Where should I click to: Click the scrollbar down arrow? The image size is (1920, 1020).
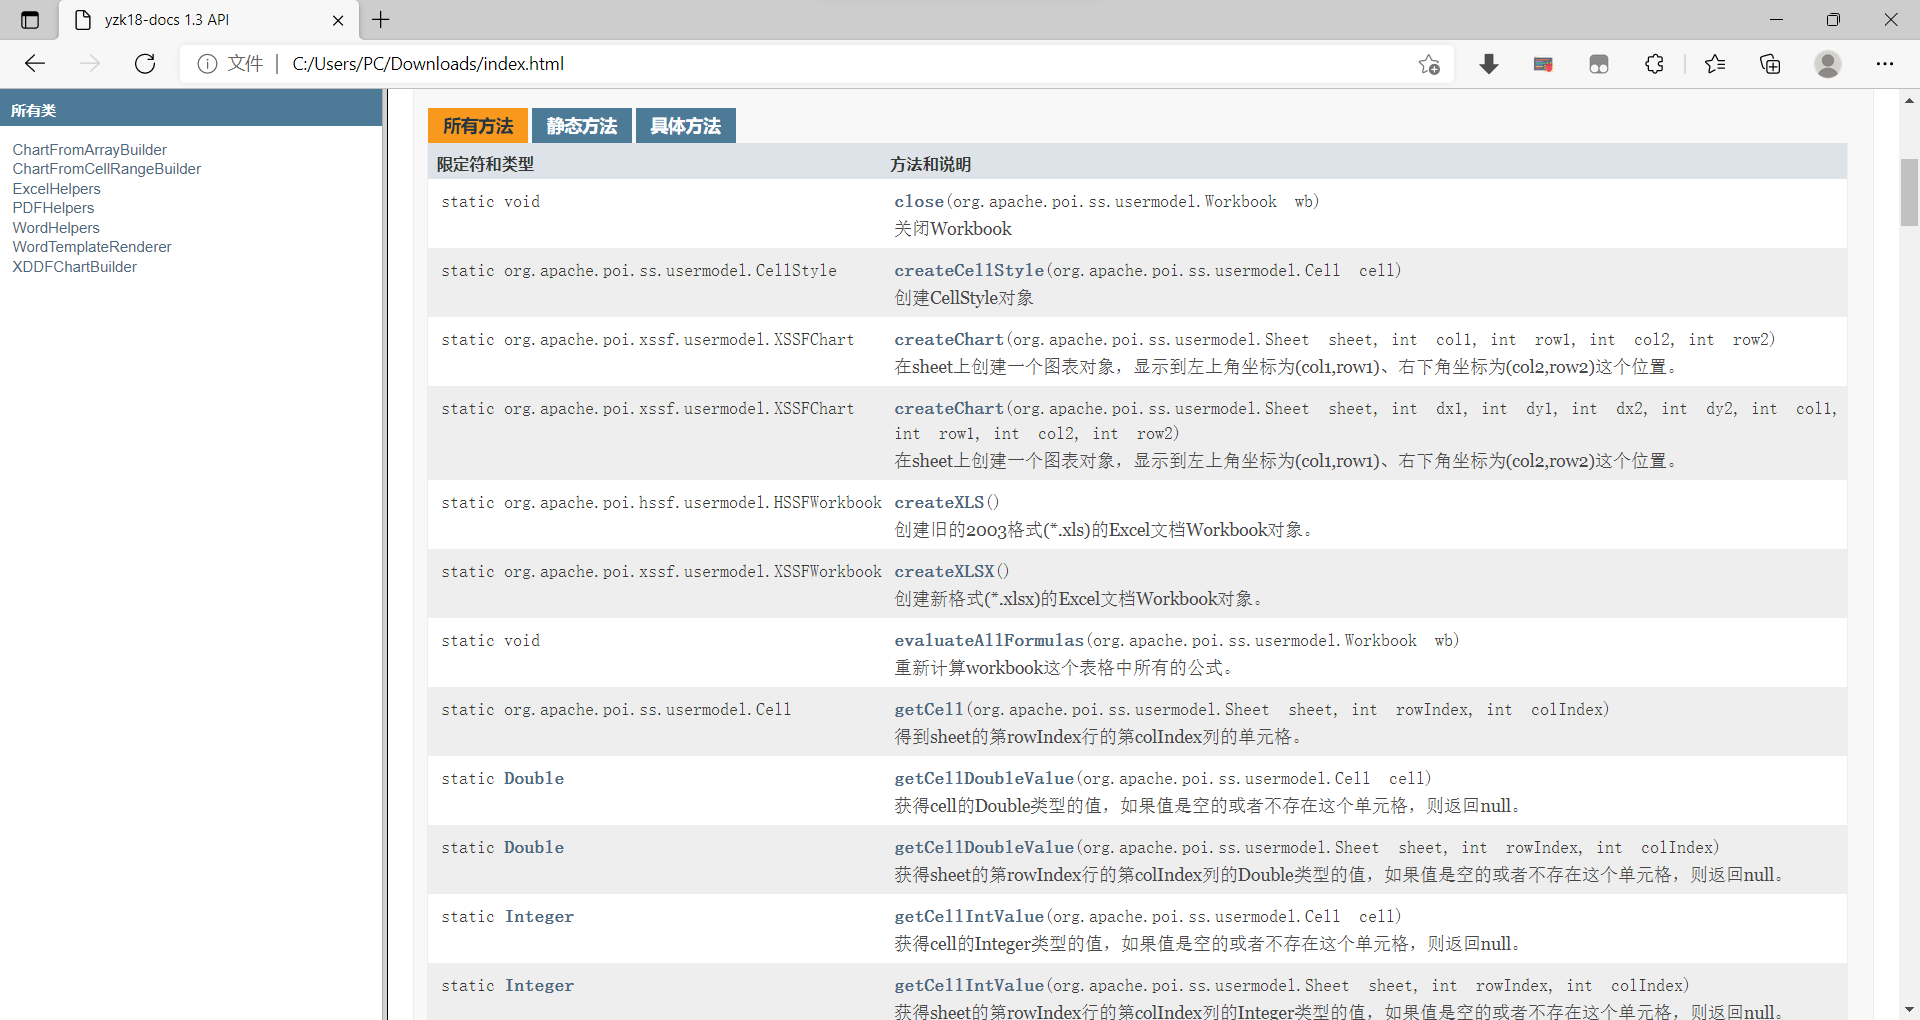click(1909, 1009)
